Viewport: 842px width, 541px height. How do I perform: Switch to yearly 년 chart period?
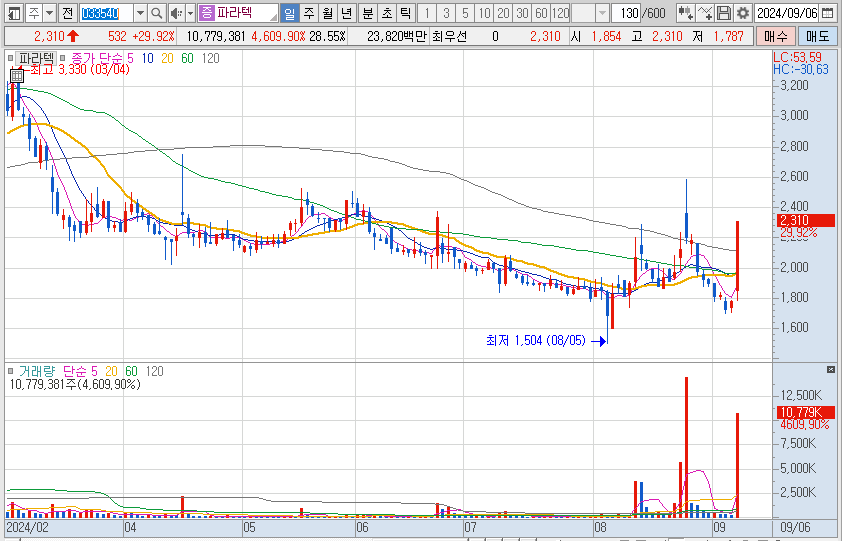point(347,13)
